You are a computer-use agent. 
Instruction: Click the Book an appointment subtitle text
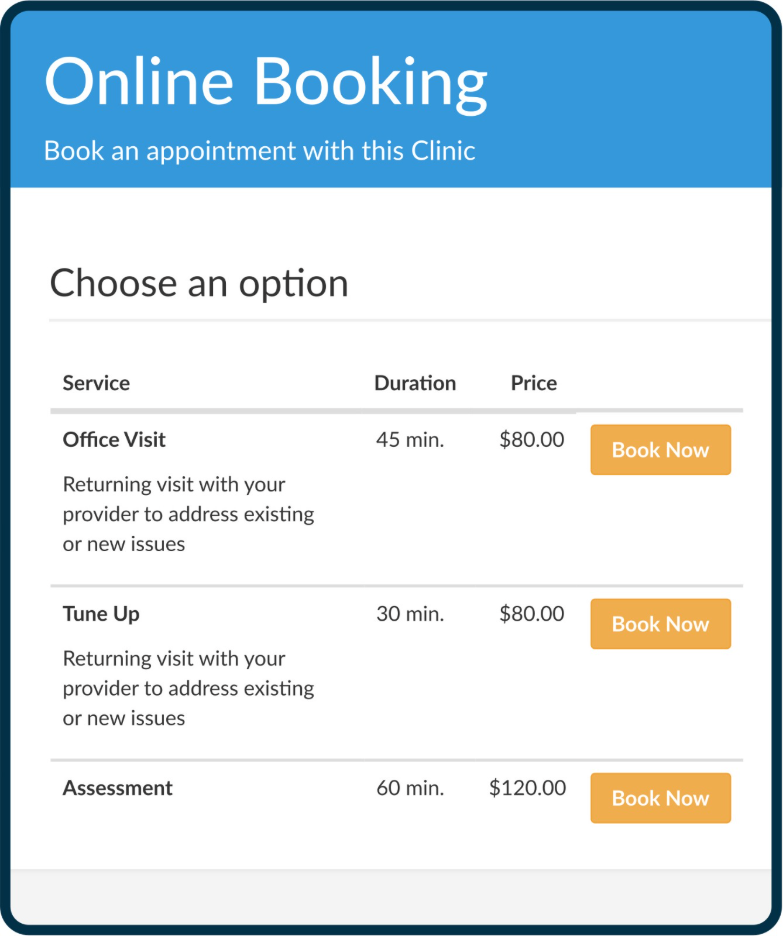pyautogui.click(x=259, y=151)
